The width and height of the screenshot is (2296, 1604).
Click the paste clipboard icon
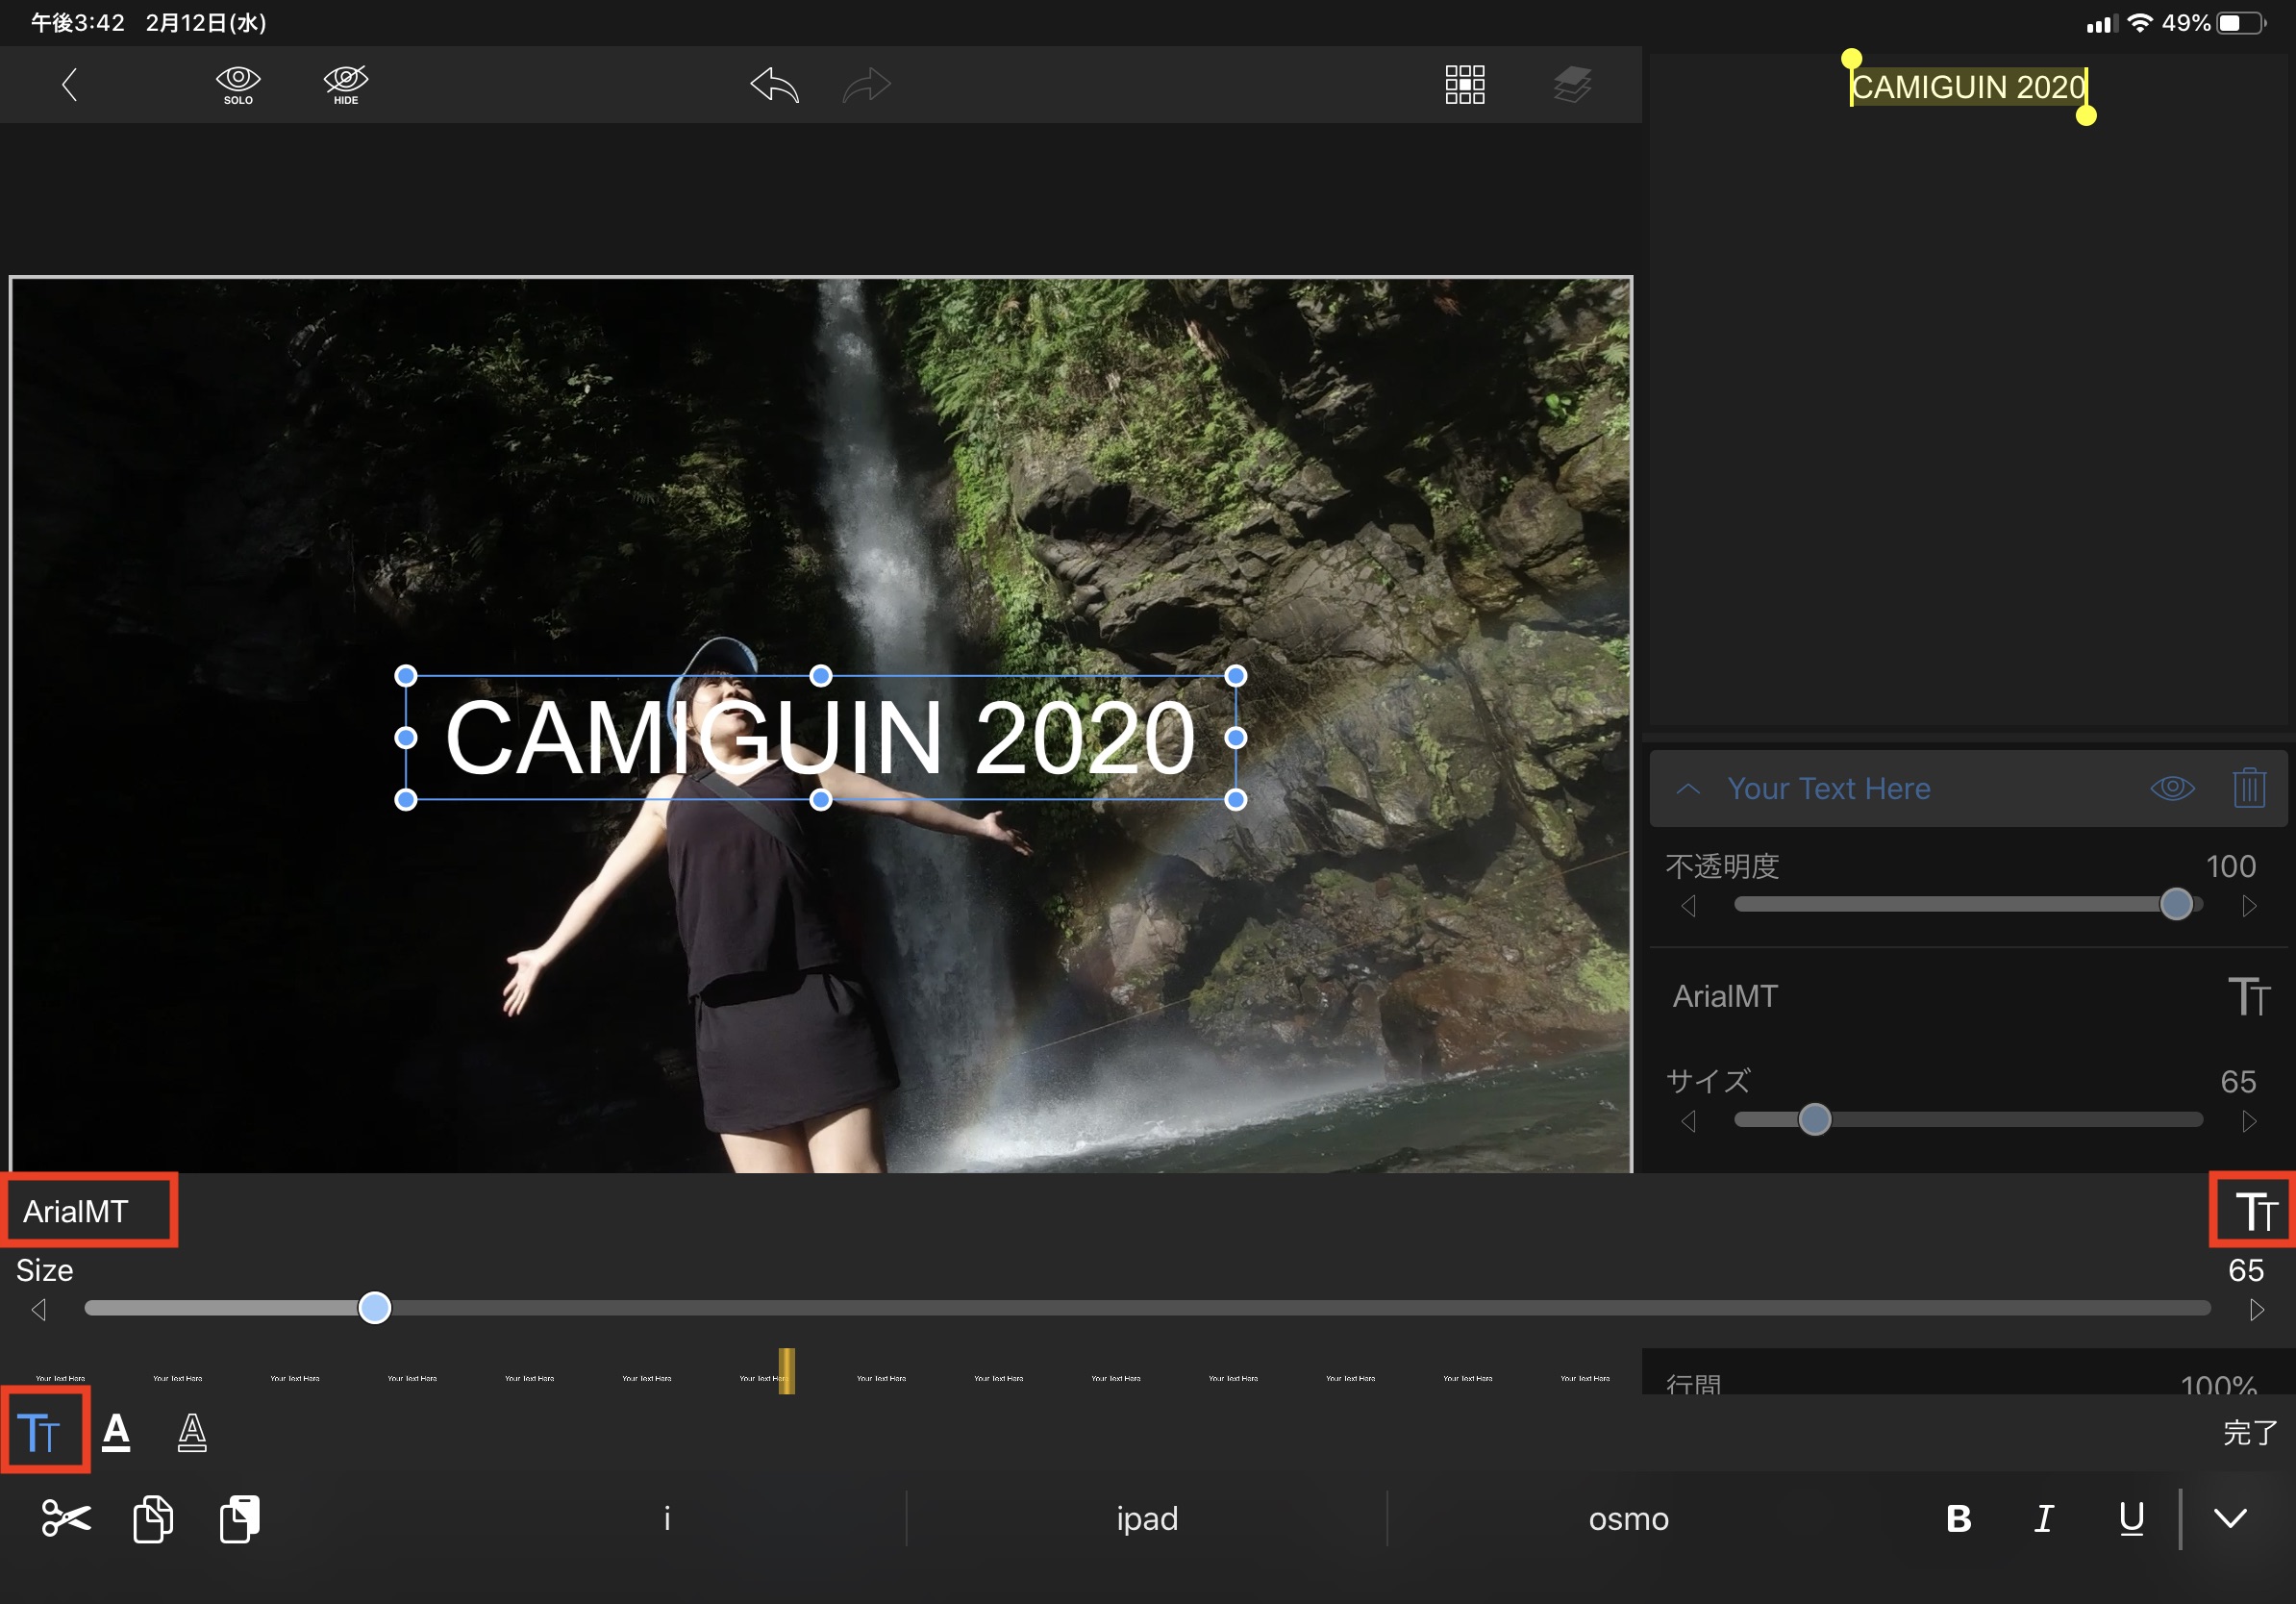point(240,1518)
